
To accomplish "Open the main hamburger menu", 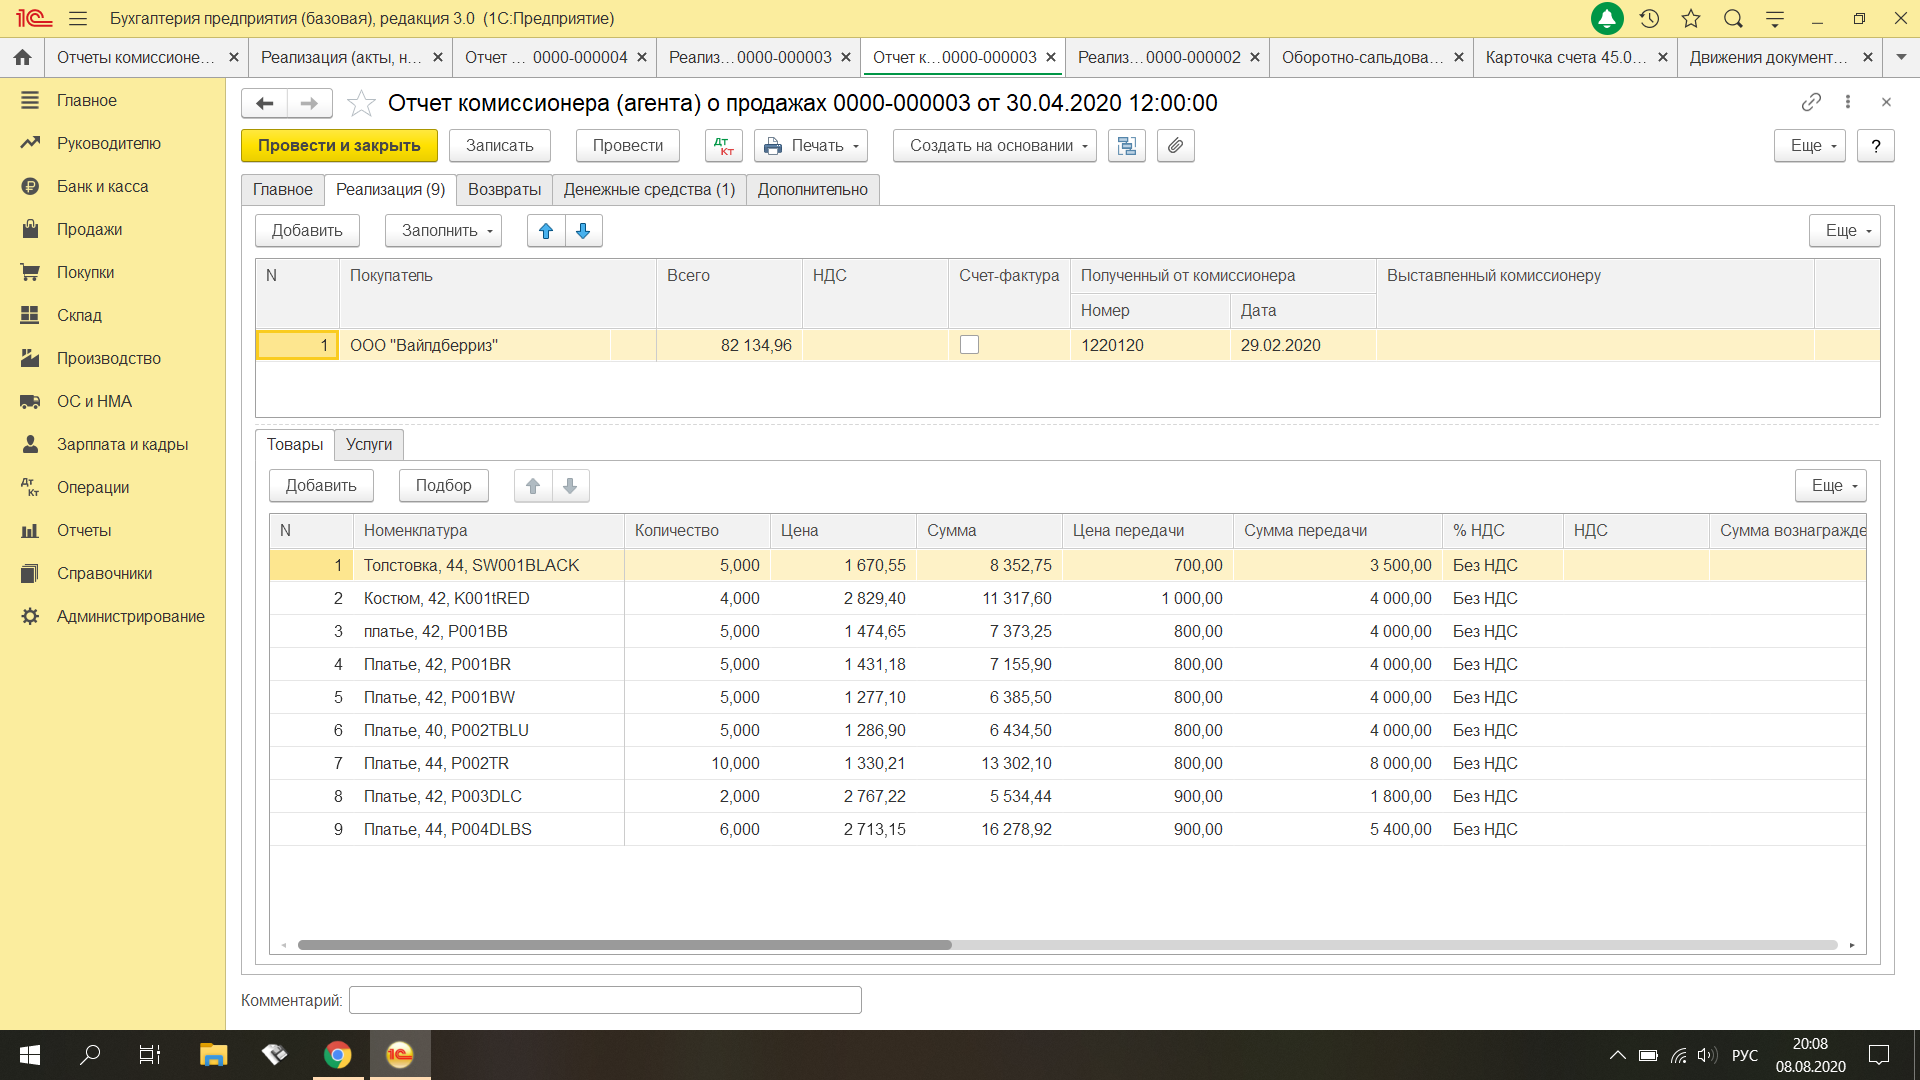I will coord(78,19).
